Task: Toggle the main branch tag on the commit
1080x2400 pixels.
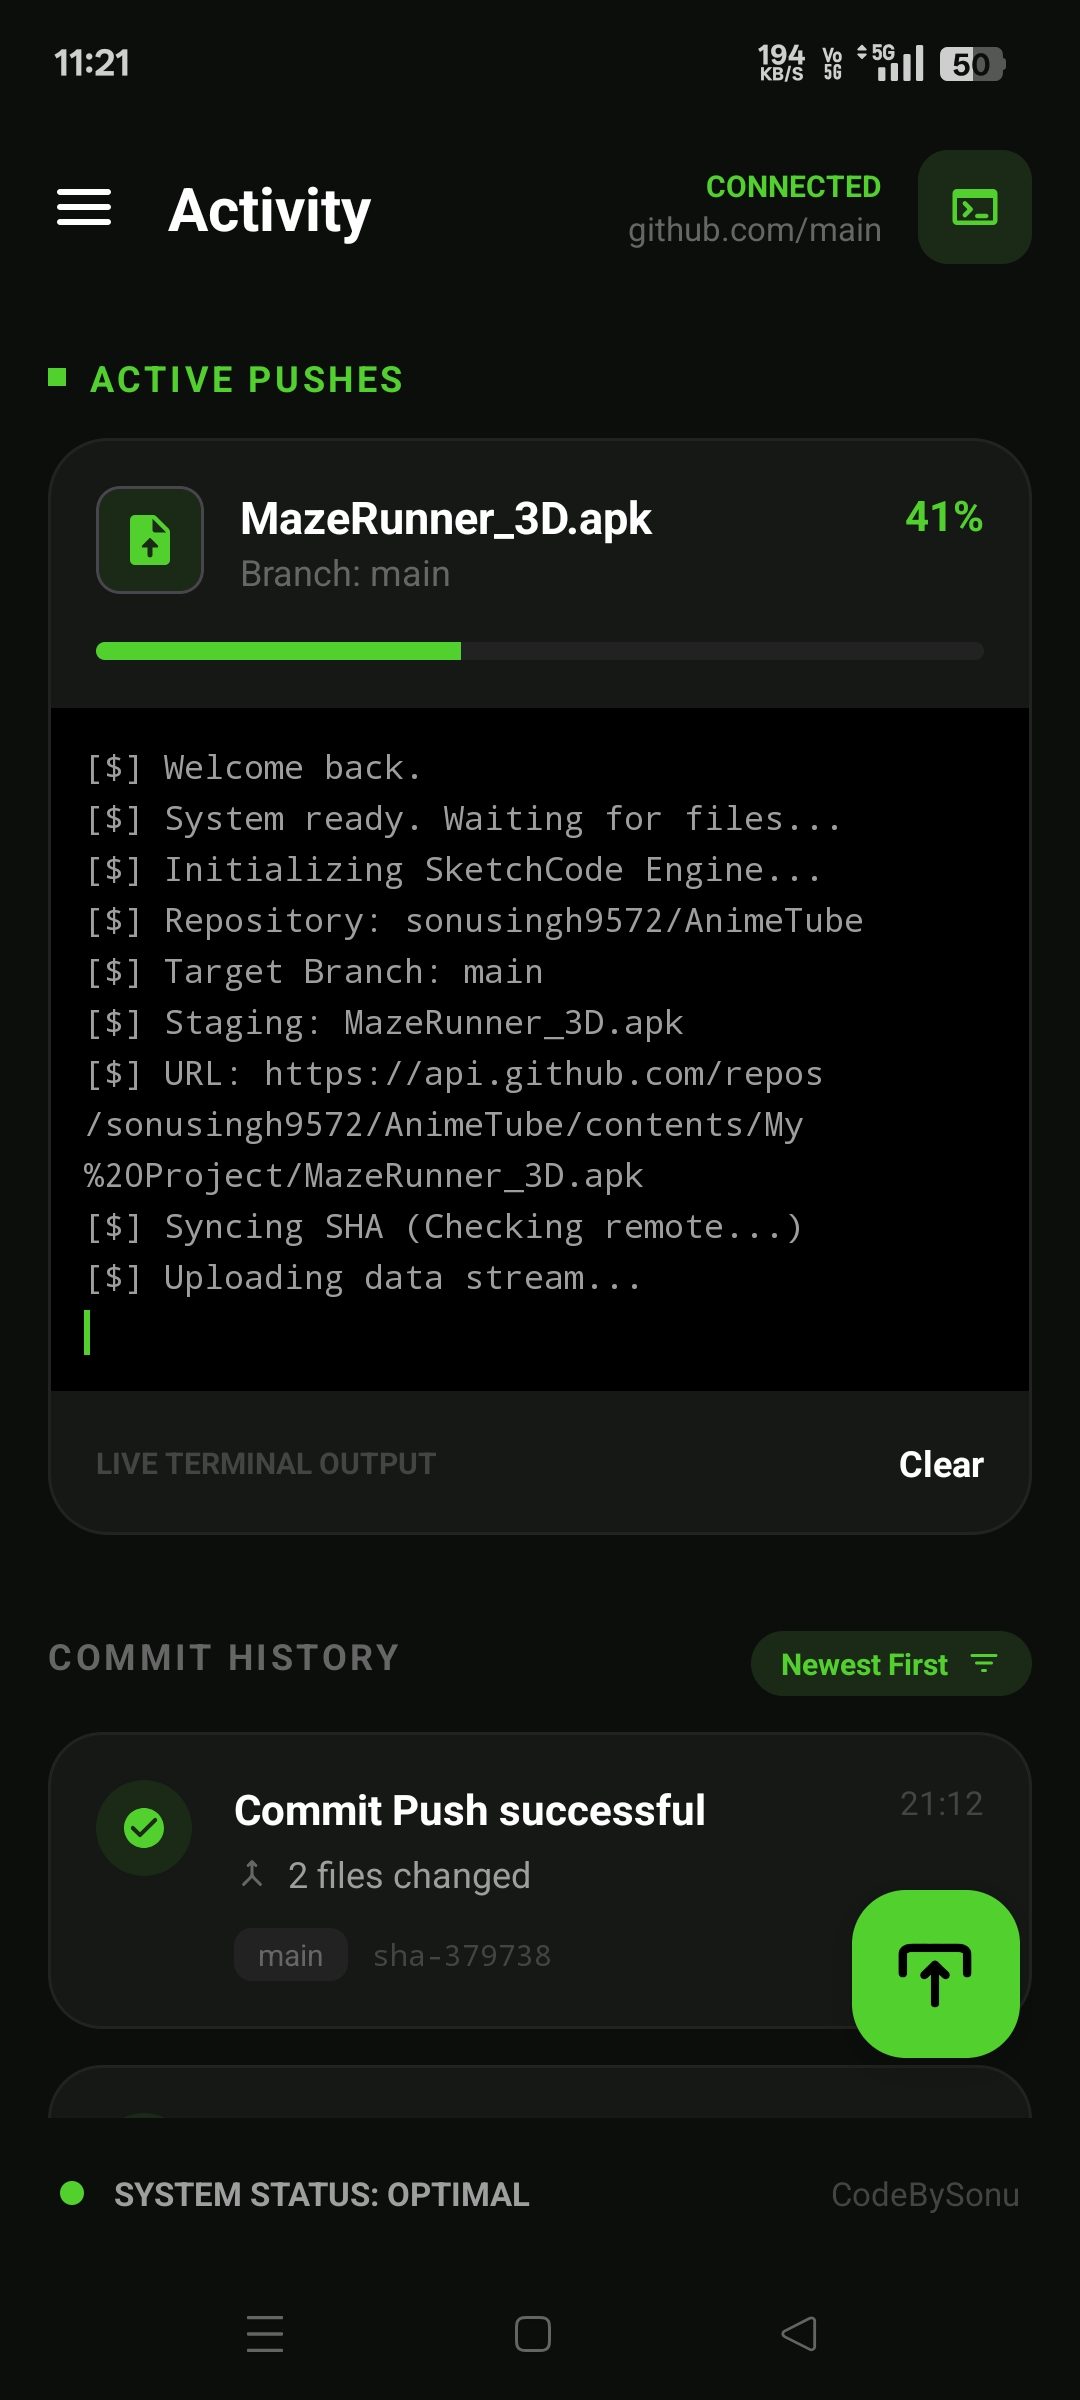Action: [290, 1954]
